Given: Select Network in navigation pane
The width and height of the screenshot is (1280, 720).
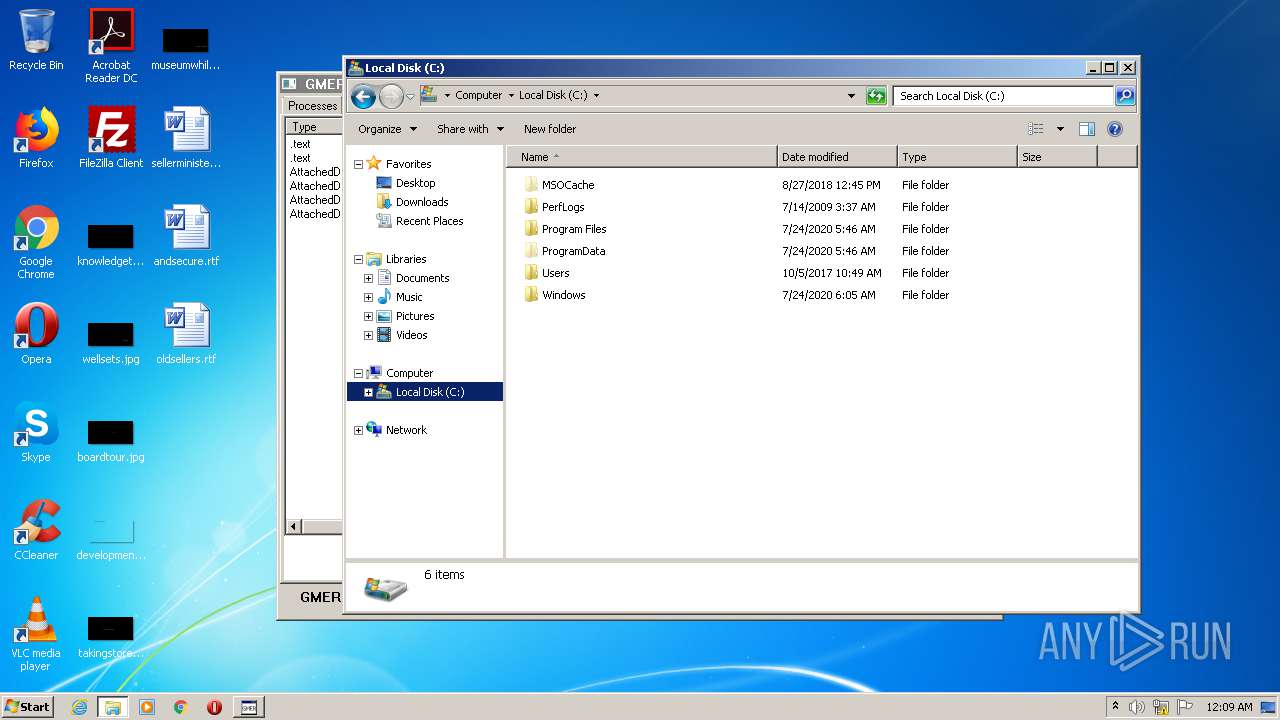Looking at the screenshot, I should tap(406, 430).
